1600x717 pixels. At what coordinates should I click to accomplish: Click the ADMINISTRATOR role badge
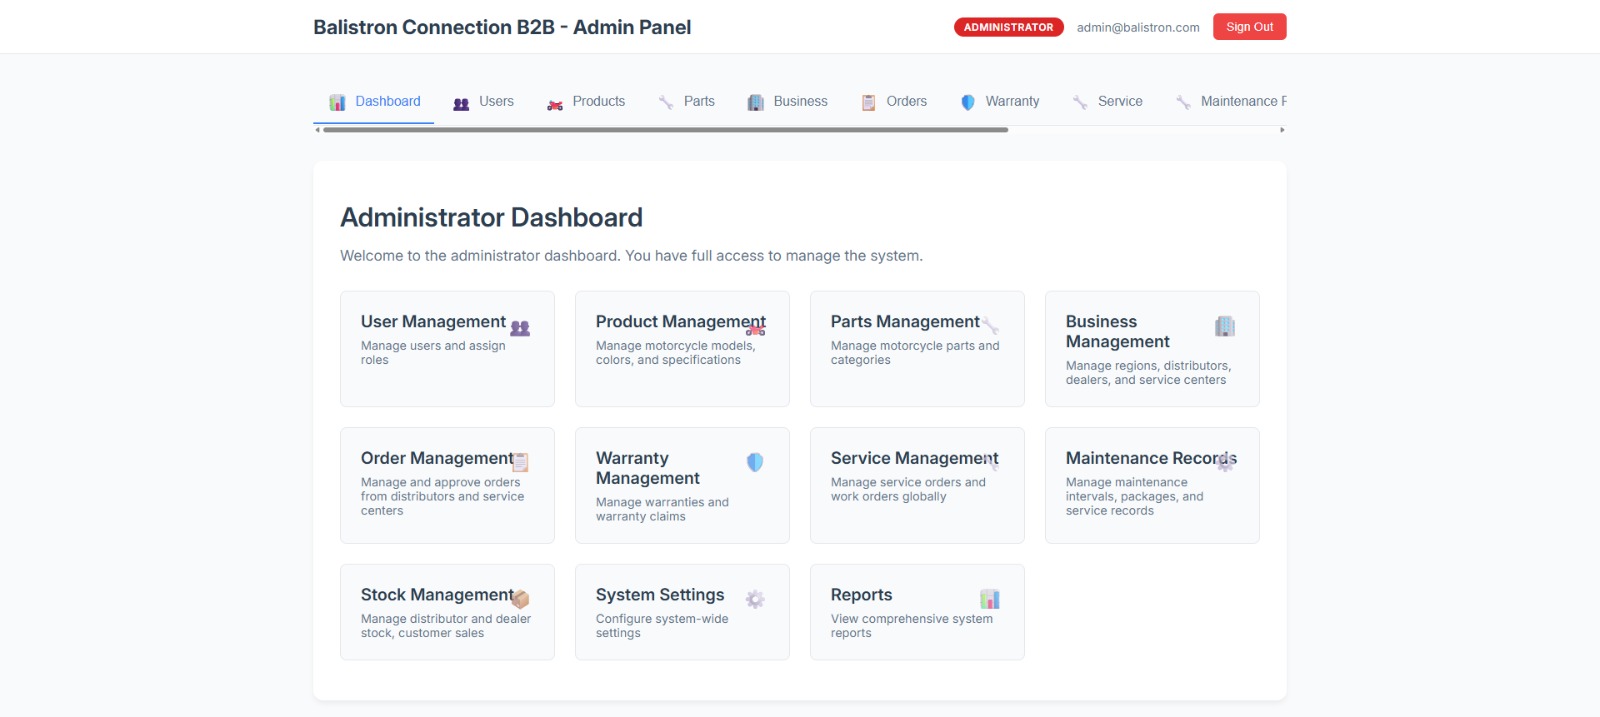pyautogui.click(x=1008, y=27)
